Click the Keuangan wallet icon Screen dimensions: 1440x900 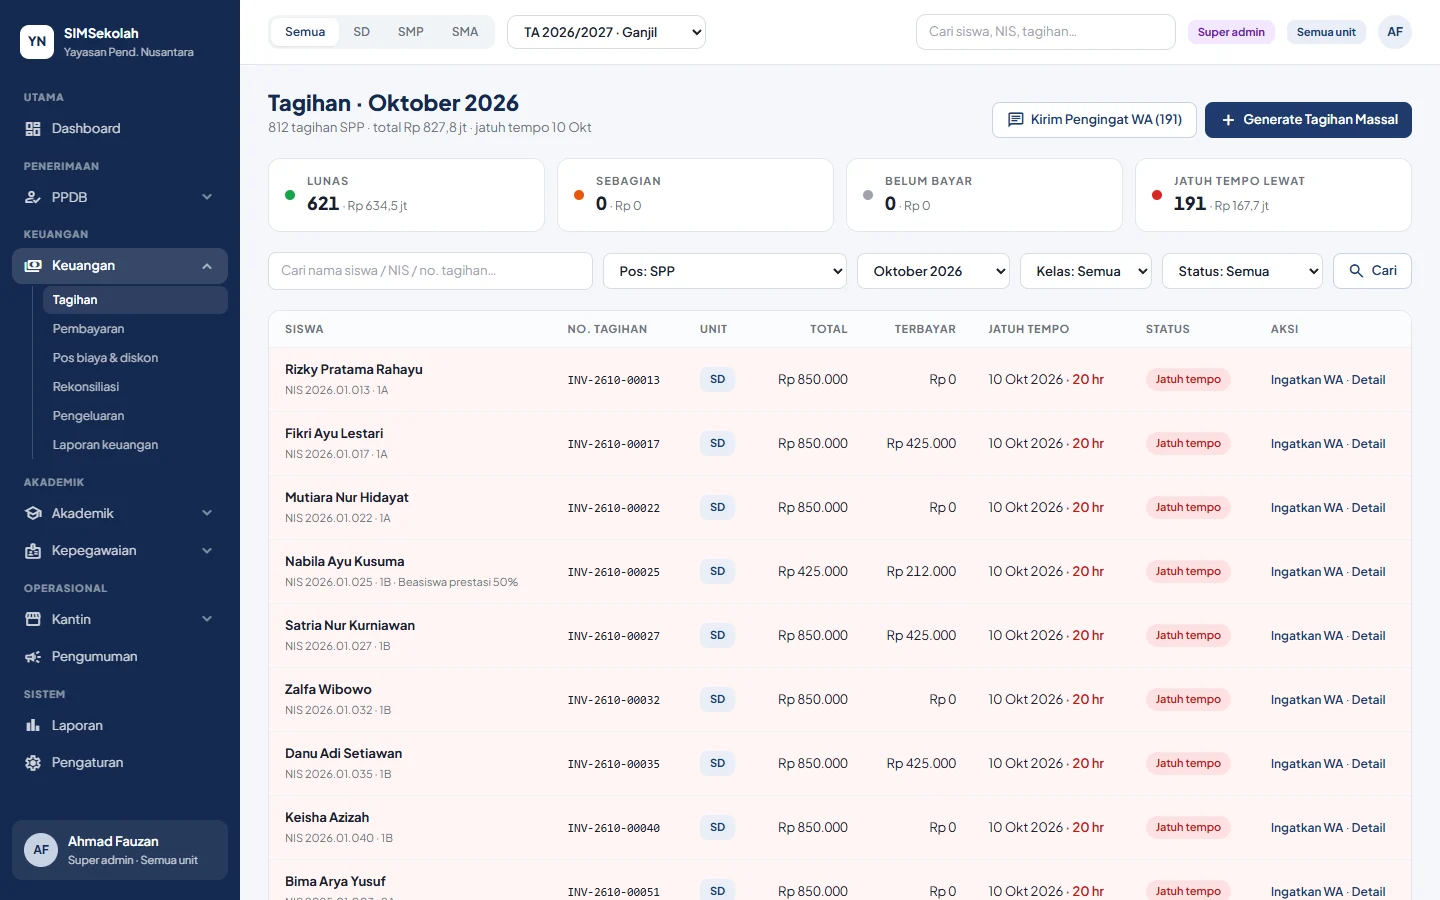point(33,266)
